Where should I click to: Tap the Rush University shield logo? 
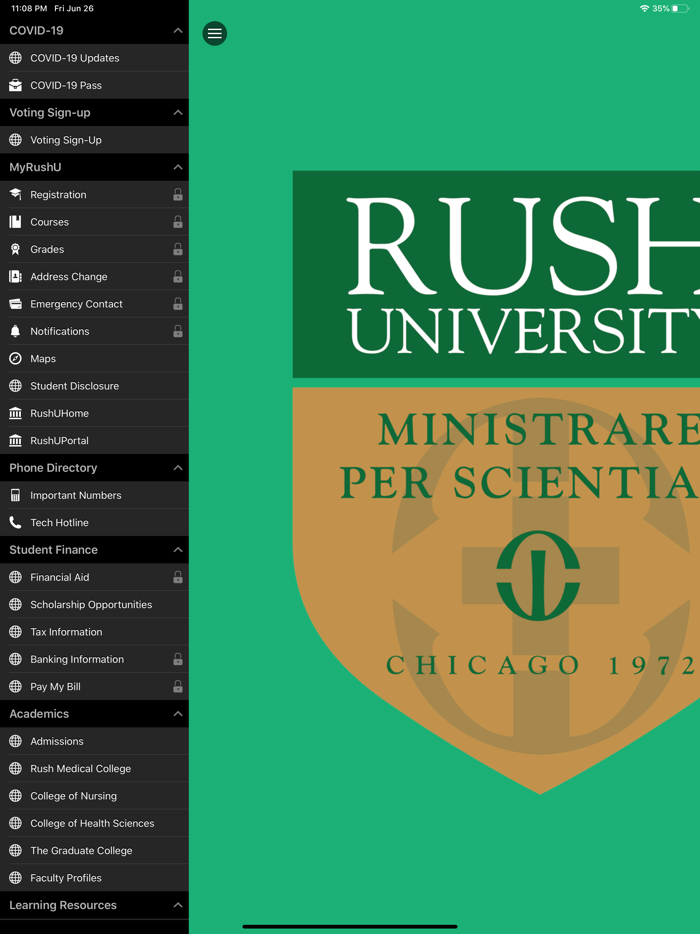(x=496, y=482)
